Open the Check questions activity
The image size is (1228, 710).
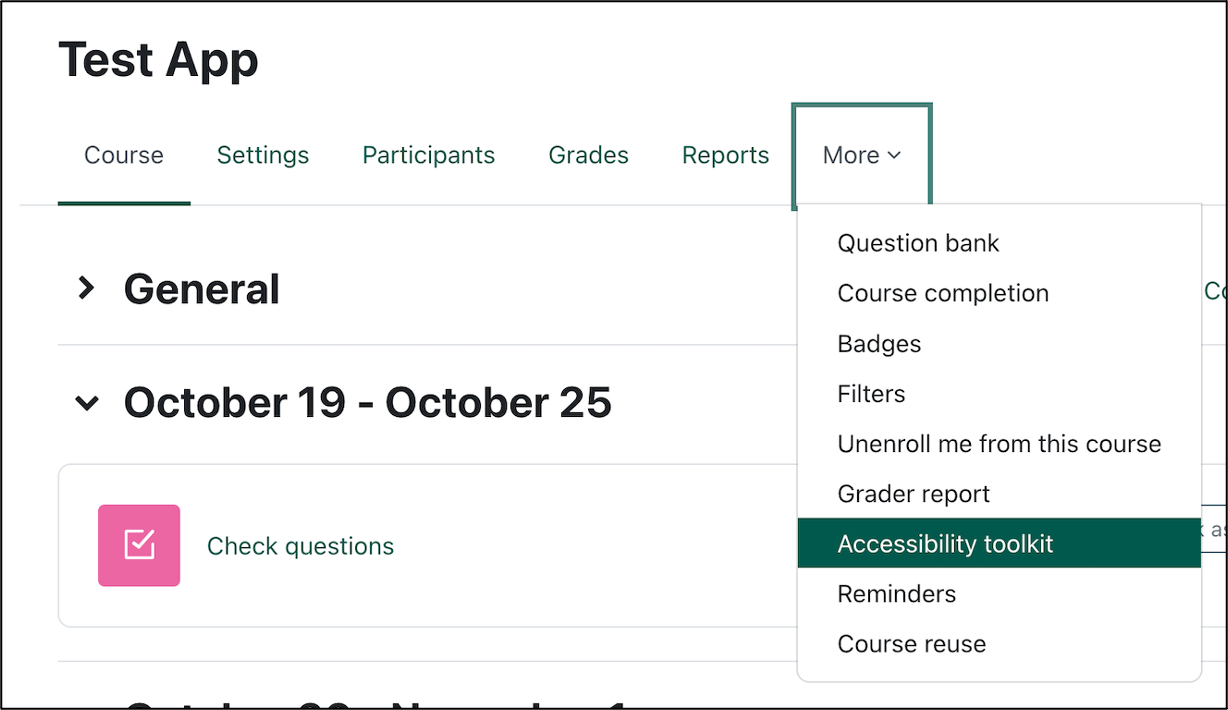coord(300,546)
